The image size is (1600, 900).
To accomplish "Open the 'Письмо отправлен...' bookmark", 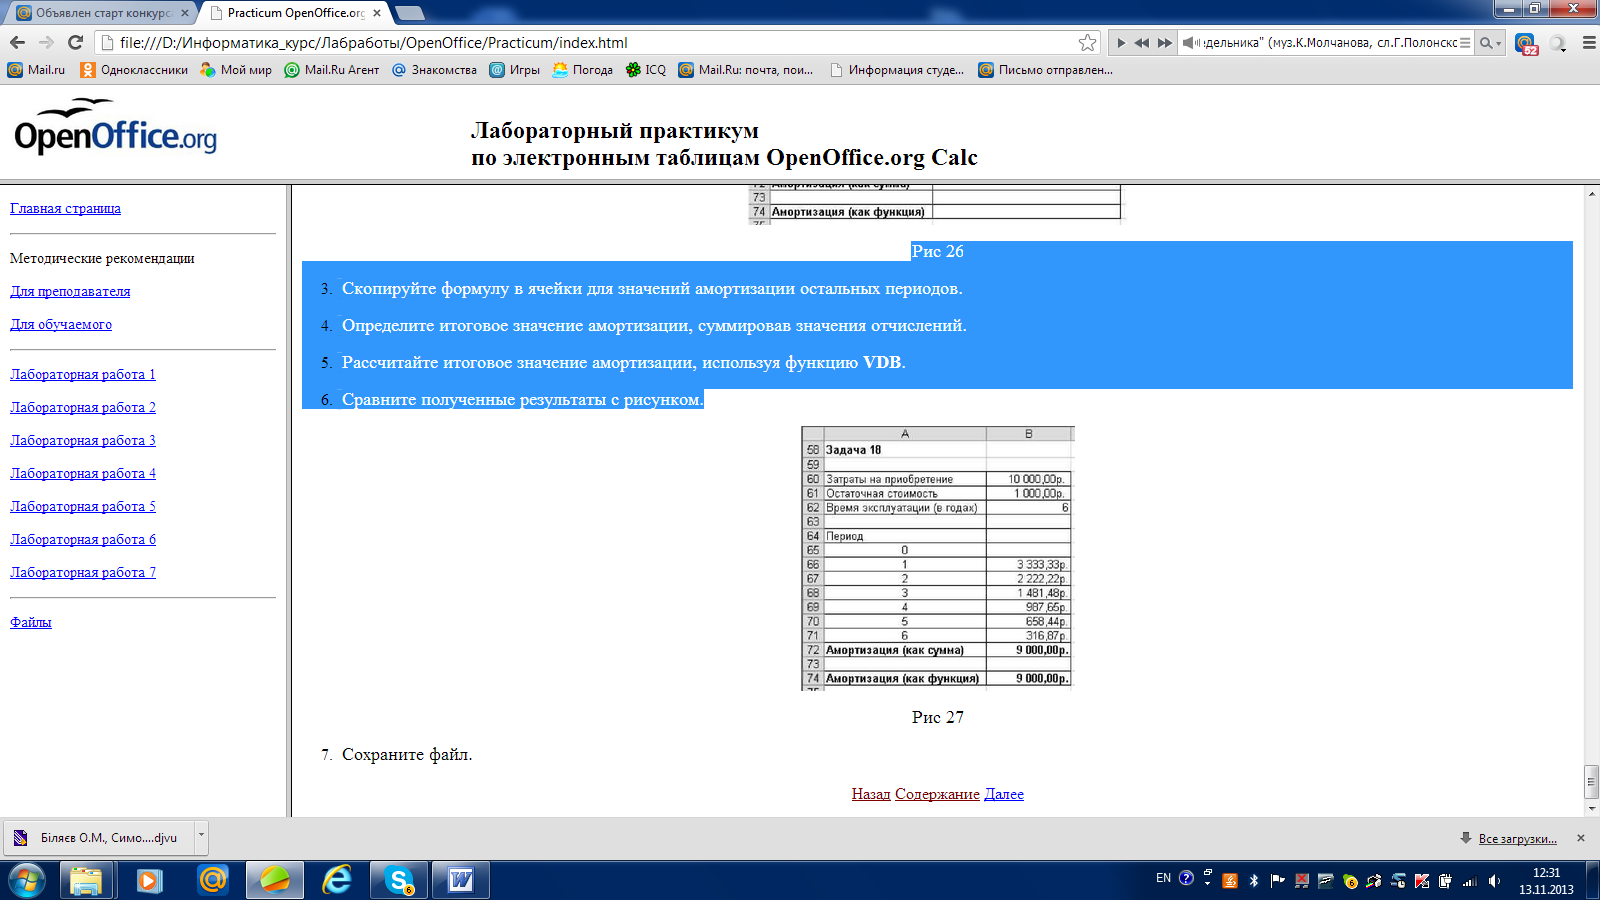I will click(x=1045, y=70).
